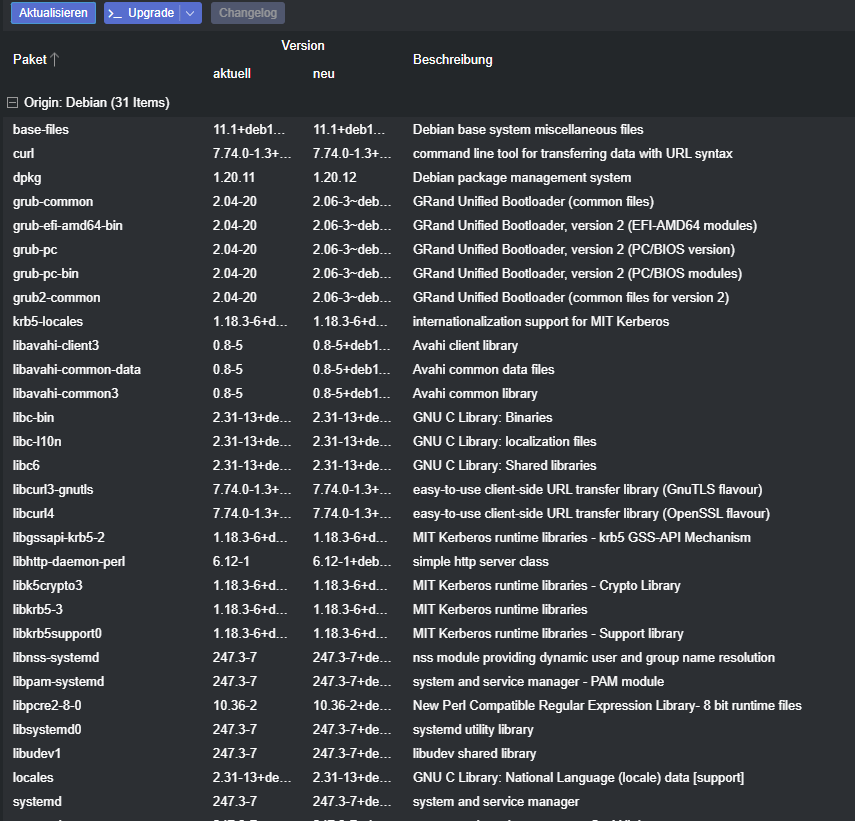Select the libgssapi-krb5-2 package row
The height and width of the screenshot is (821, 855).
point(429,537)
